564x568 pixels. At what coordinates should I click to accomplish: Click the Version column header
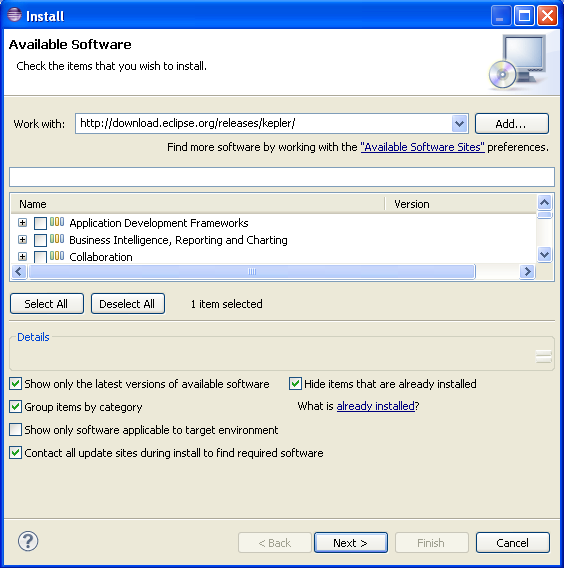[x=460, y=204]
